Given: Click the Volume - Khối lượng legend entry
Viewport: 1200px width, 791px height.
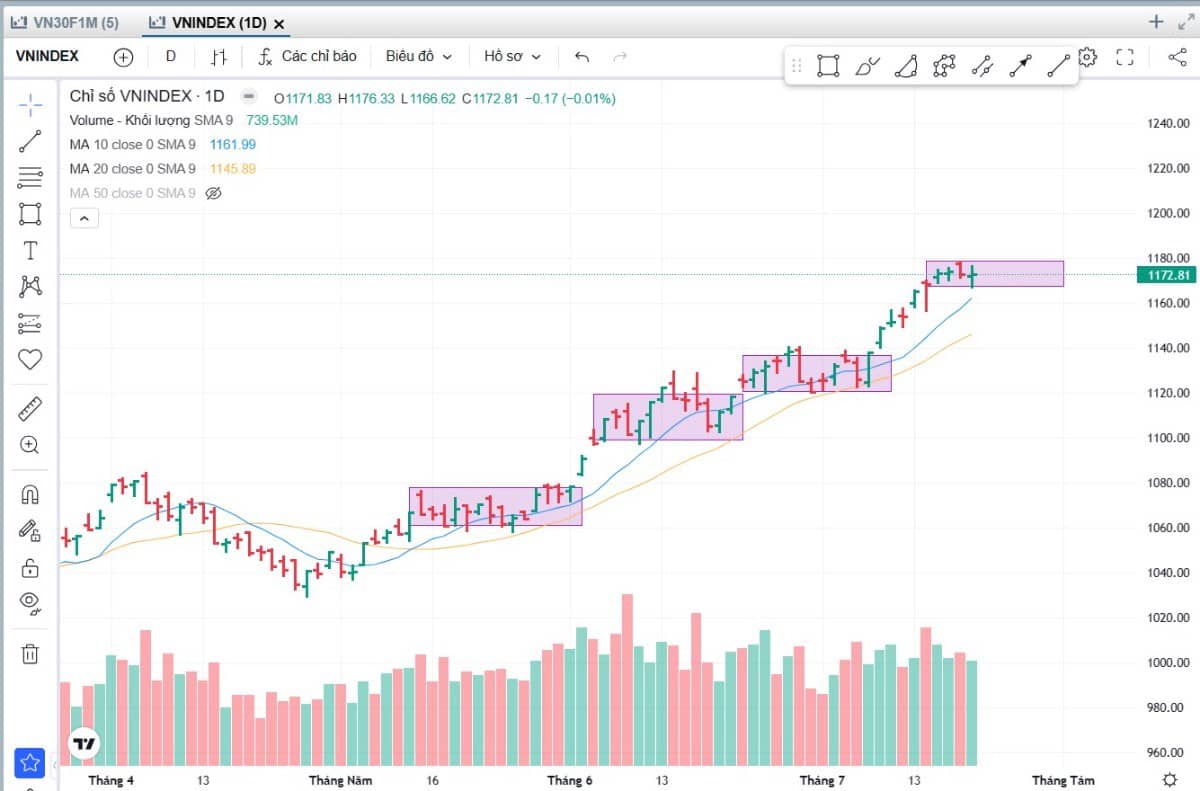Looking at the screenshot, I should 151,121.
